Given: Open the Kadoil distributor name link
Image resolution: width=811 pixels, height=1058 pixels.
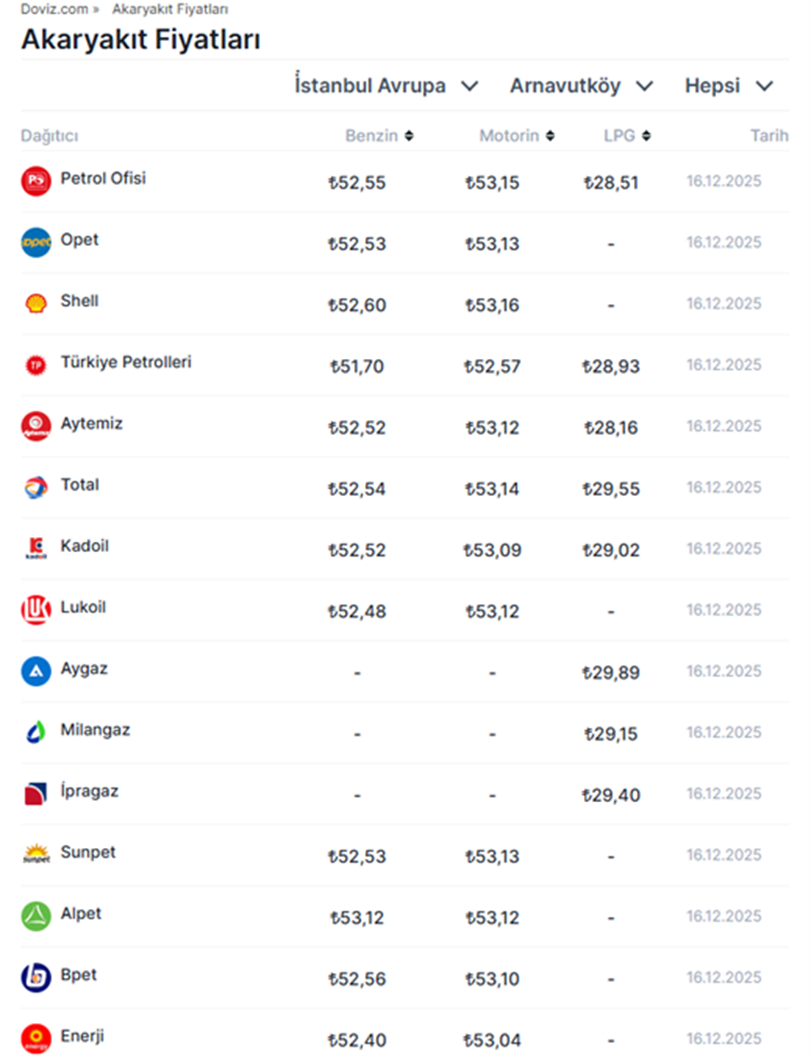Looking at the screenshot, I should (85, 546).
